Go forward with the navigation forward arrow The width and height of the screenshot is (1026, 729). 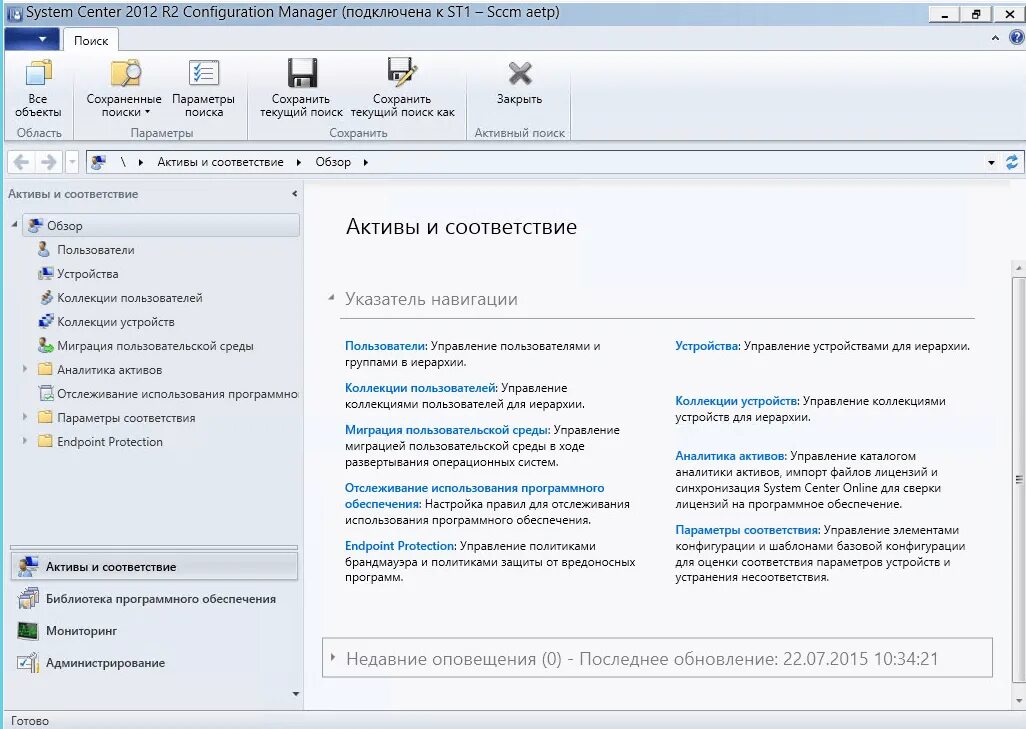tap(48, 162)
